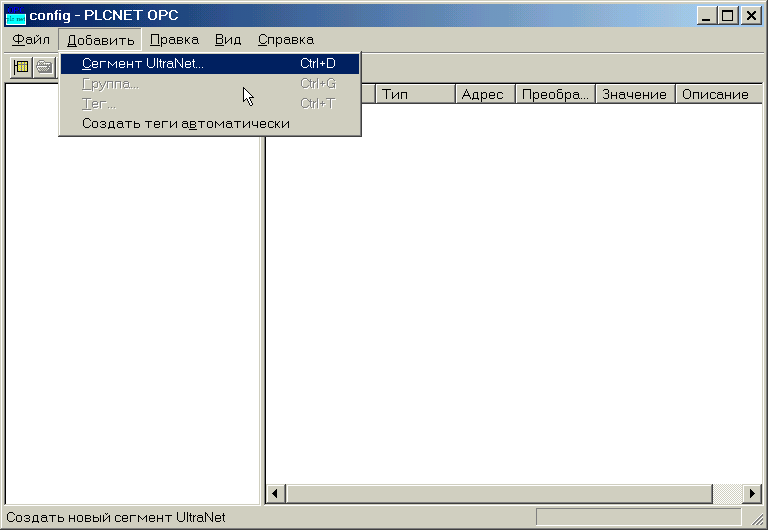Click the new configuration toolbar icon
768x530 pixels.
tap(21, 67)
